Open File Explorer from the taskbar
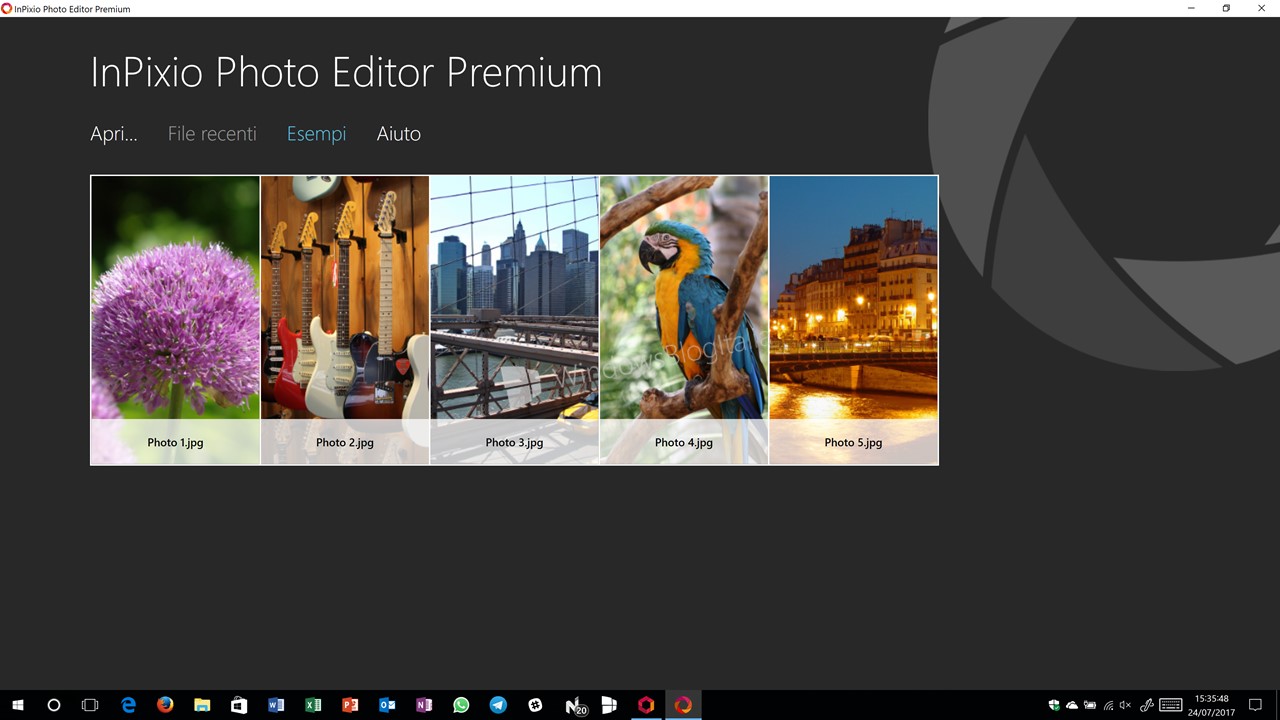The image size is (1280, 720). click(x=202, y=705)
